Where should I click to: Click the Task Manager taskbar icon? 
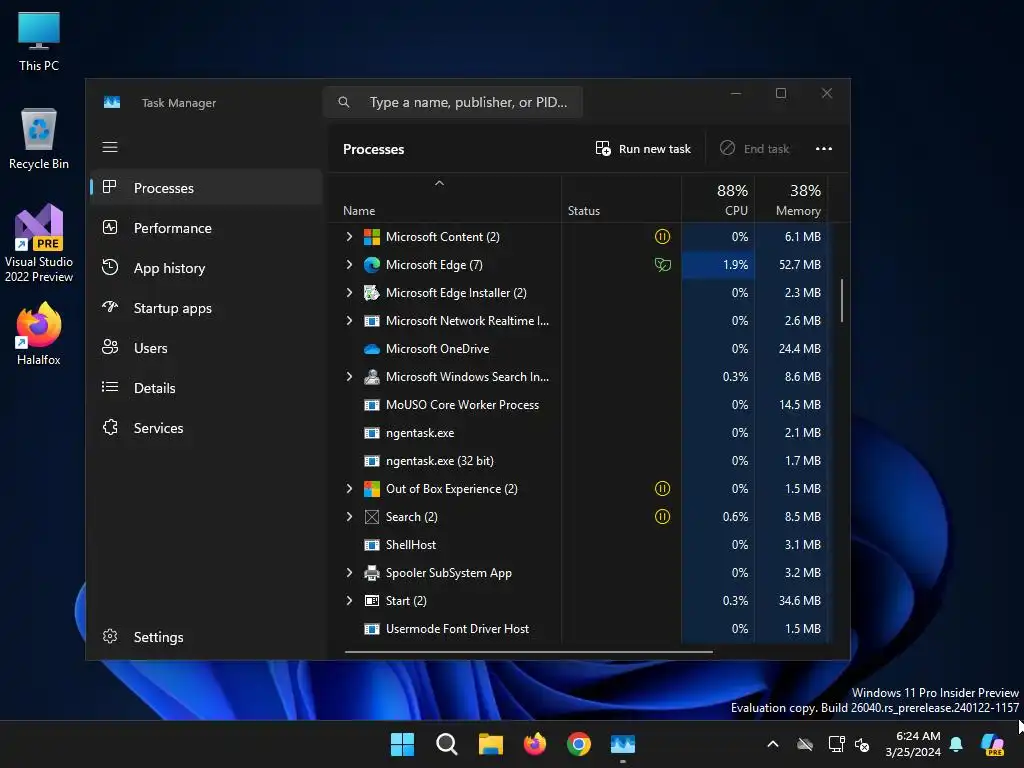point(623,744)
